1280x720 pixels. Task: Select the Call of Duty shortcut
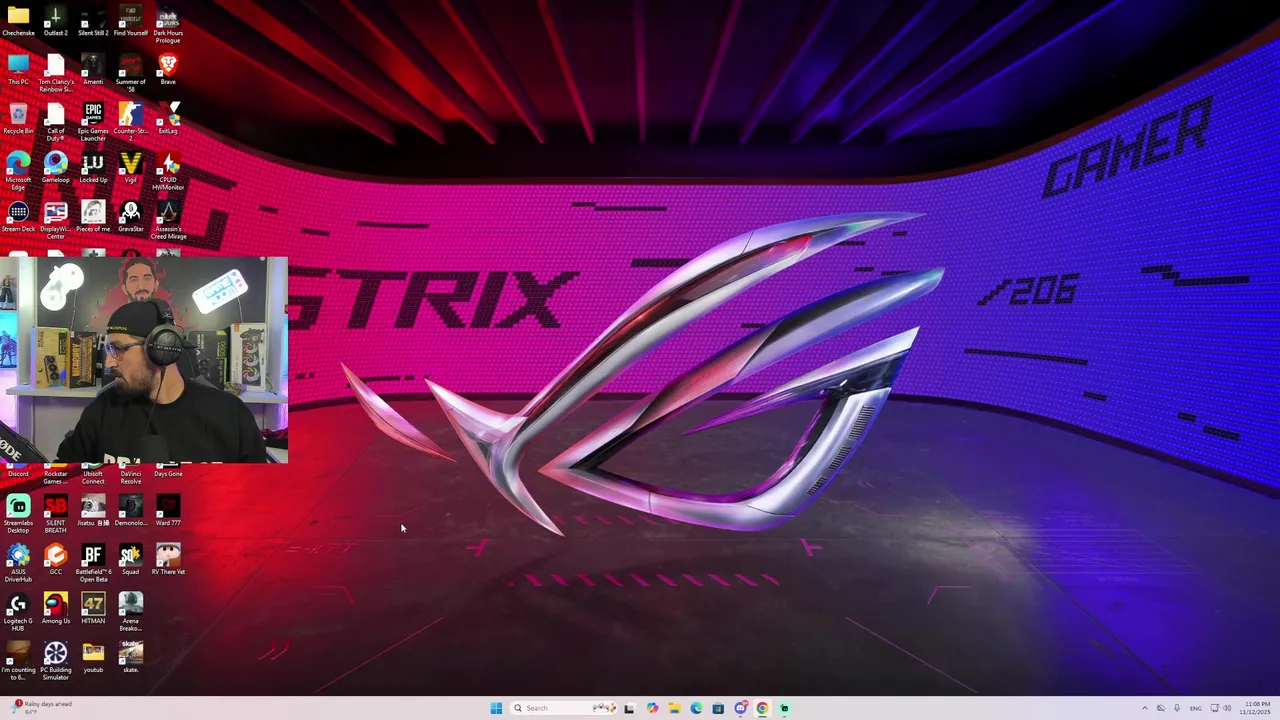55,122
